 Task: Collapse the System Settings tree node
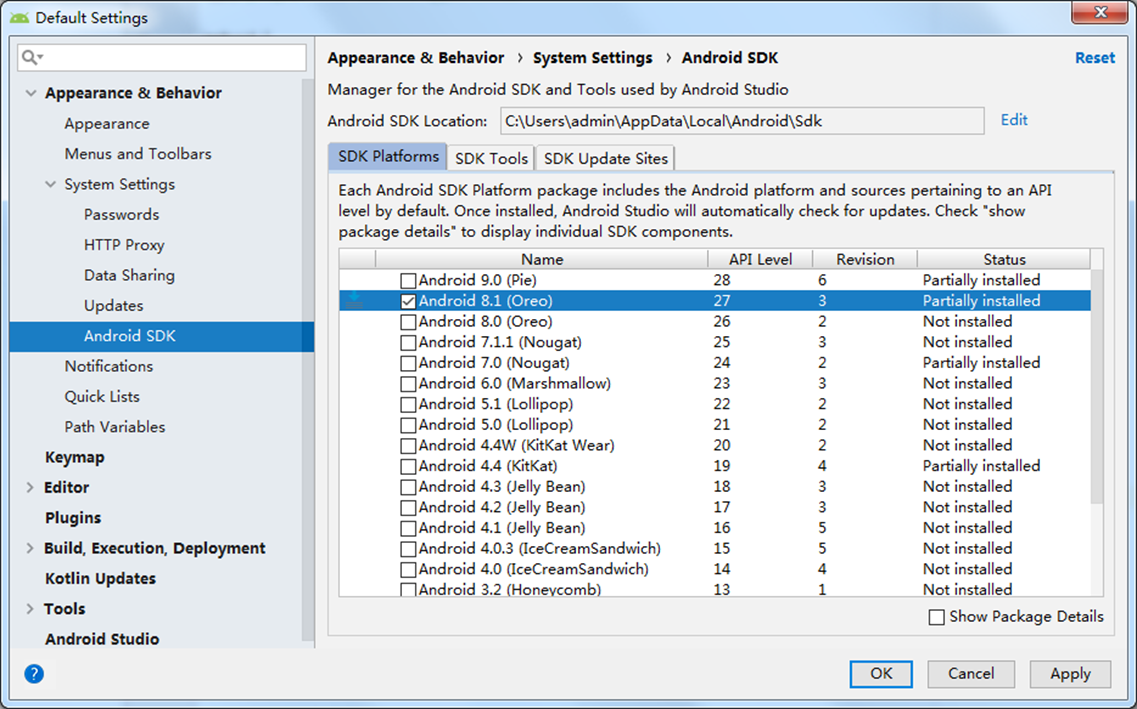click(50, 184)
